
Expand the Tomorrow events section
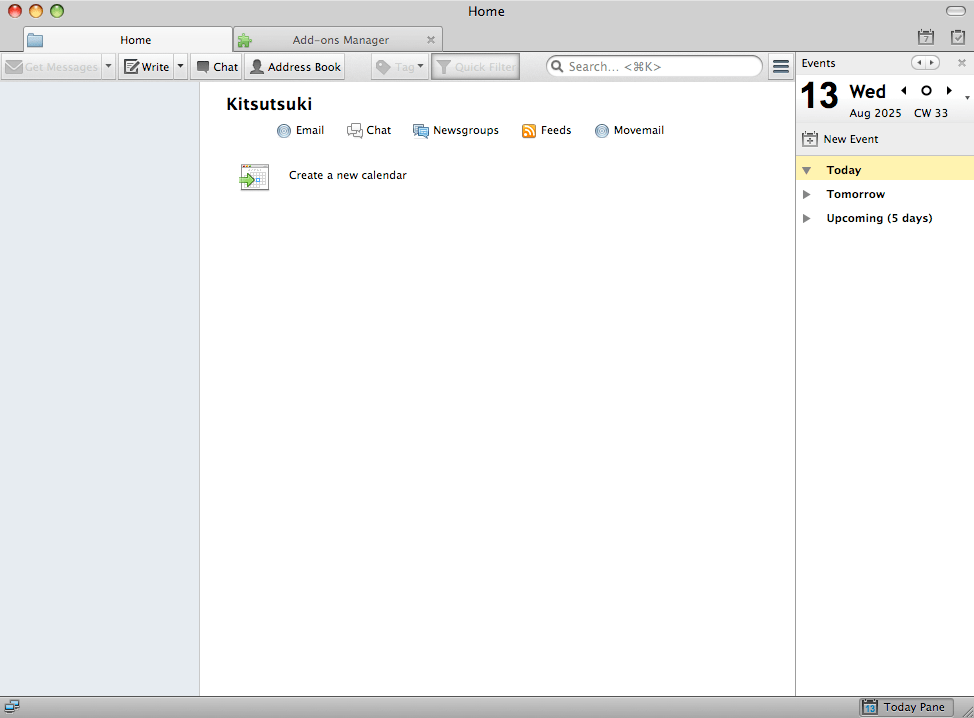807,195
